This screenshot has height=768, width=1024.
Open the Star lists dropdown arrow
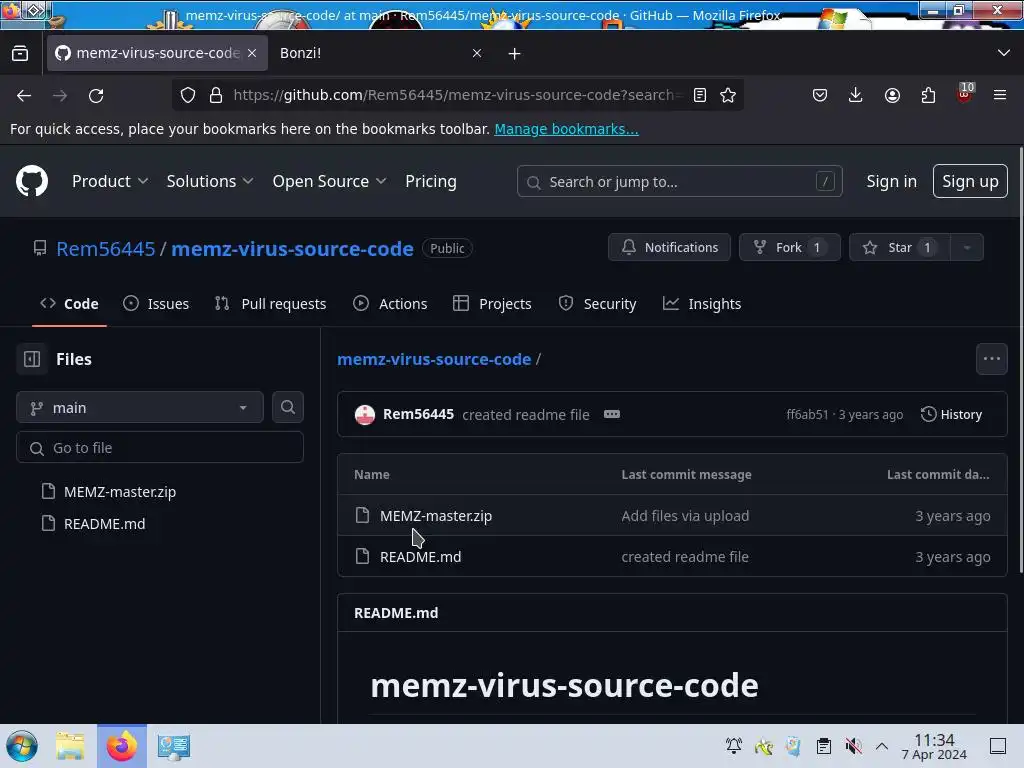point(967,248)
